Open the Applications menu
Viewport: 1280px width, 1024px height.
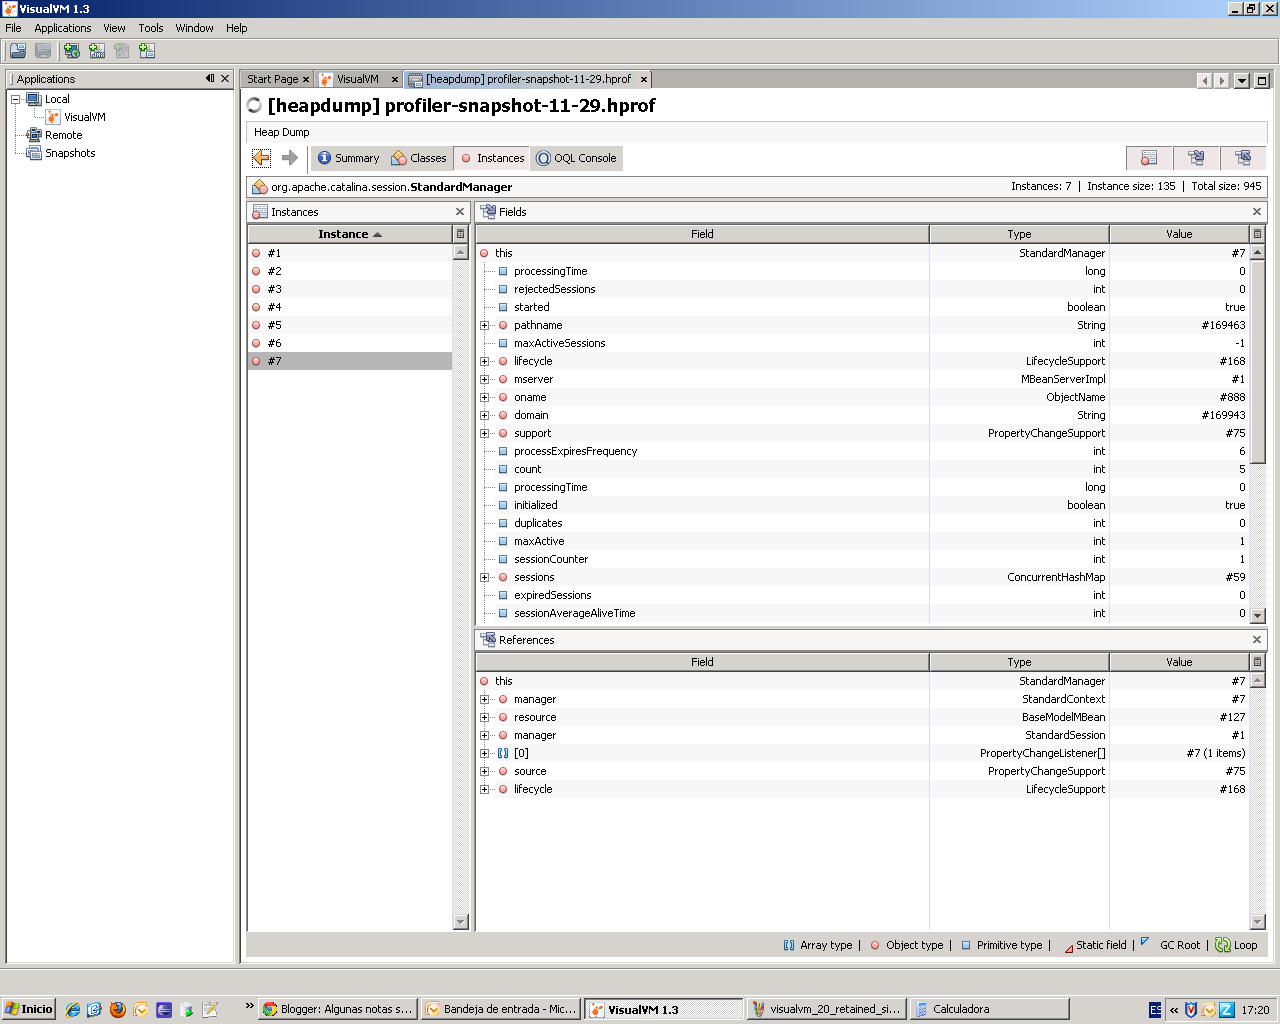[63, 28]
